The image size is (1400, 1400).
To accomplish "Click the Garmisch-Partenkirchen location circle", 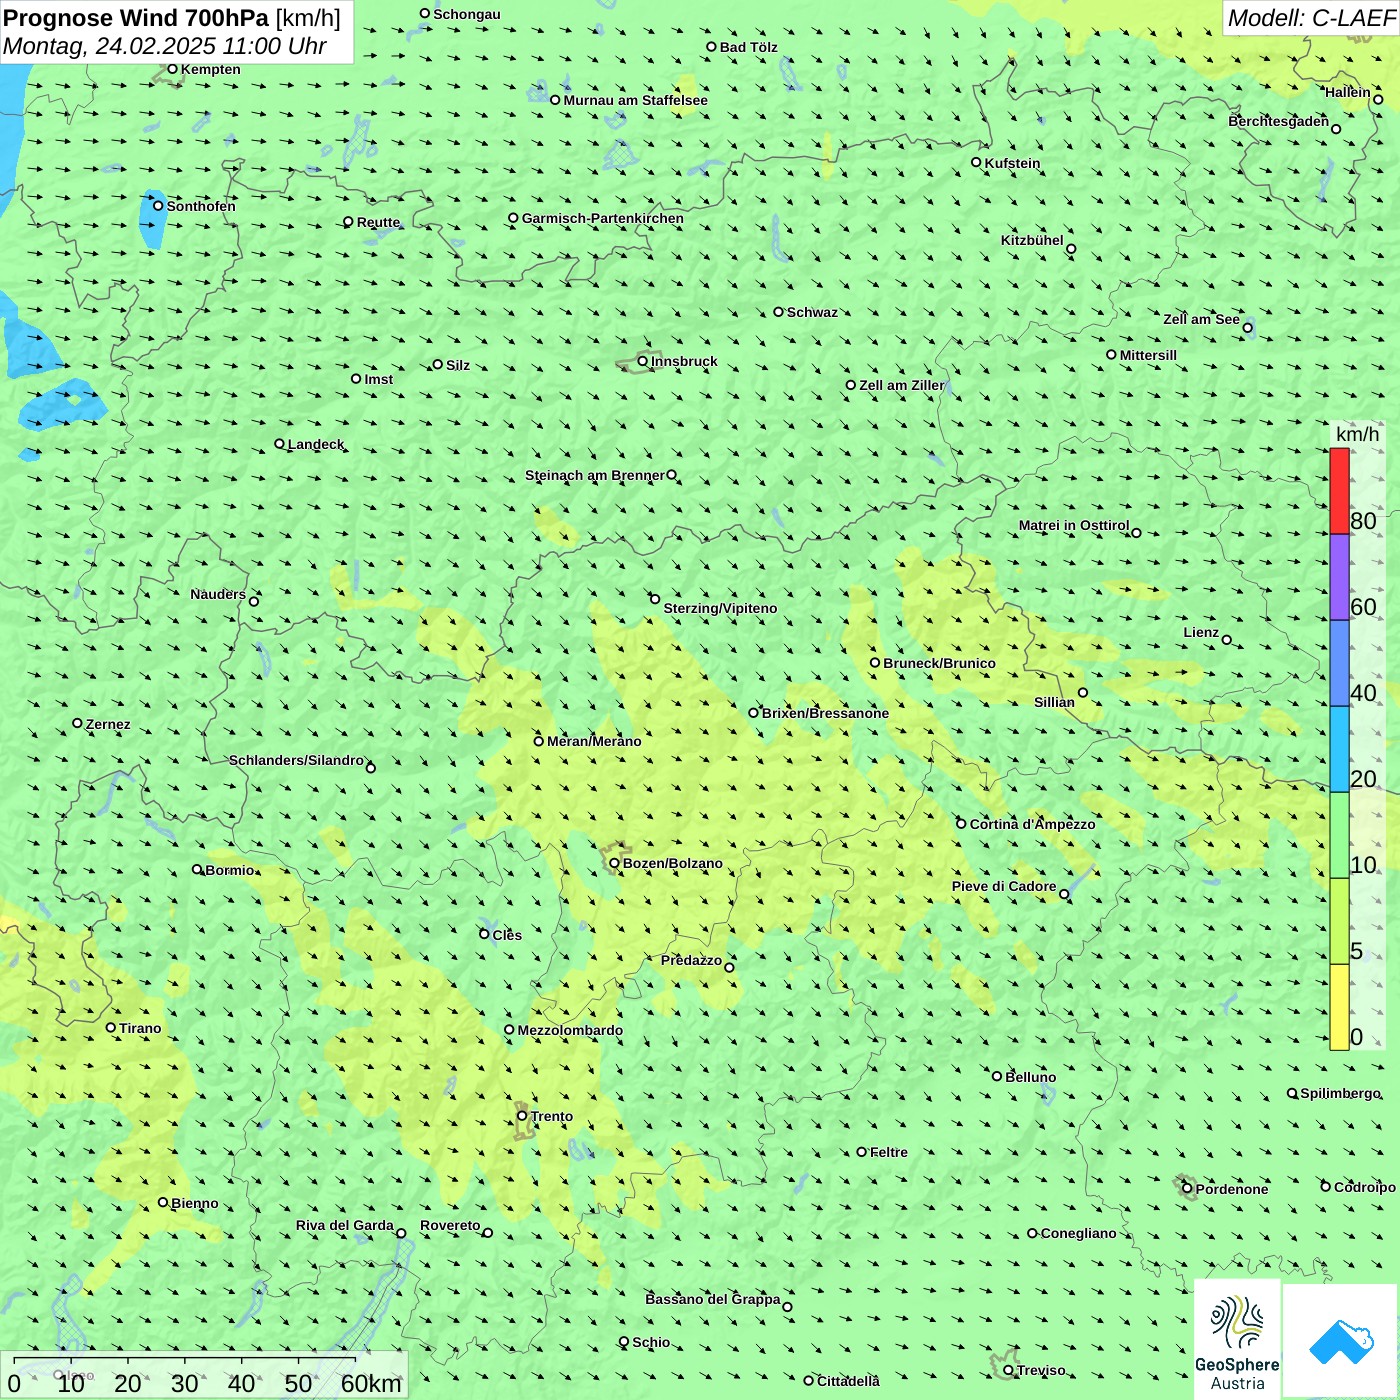I will tap(514, 218).
